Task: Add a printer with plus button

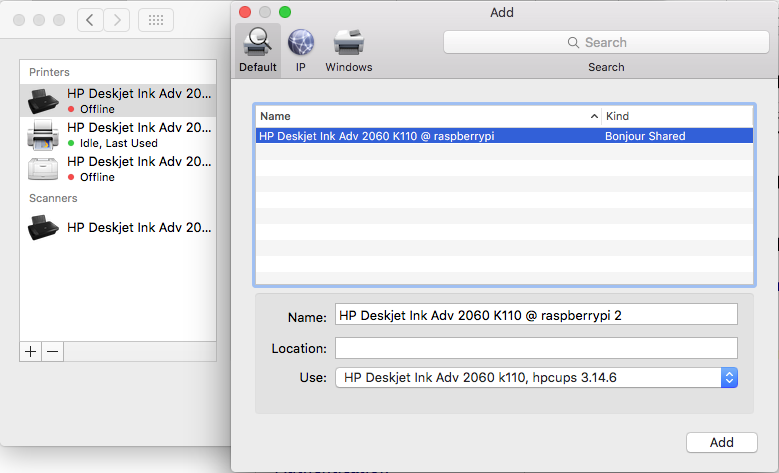Action: tap(30, 352)
